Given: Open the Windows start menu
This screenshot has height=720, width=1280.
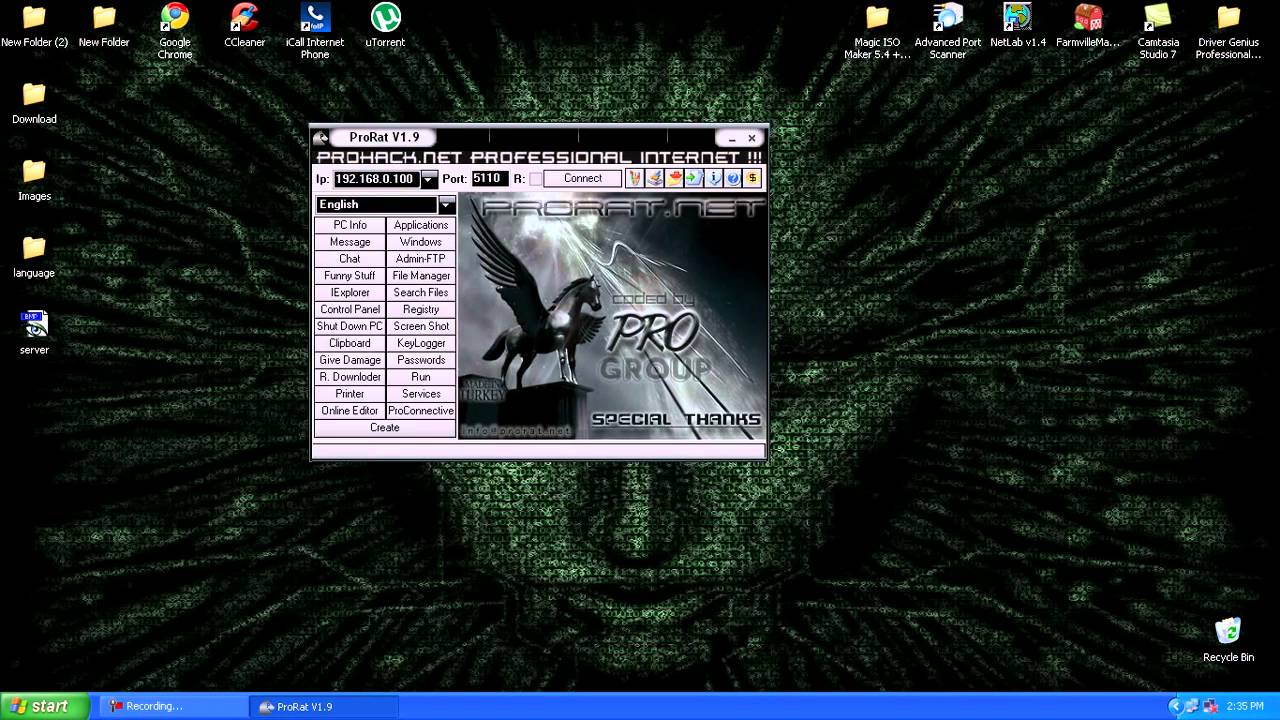Looking at the screenshot, I should tap(45, 706).
